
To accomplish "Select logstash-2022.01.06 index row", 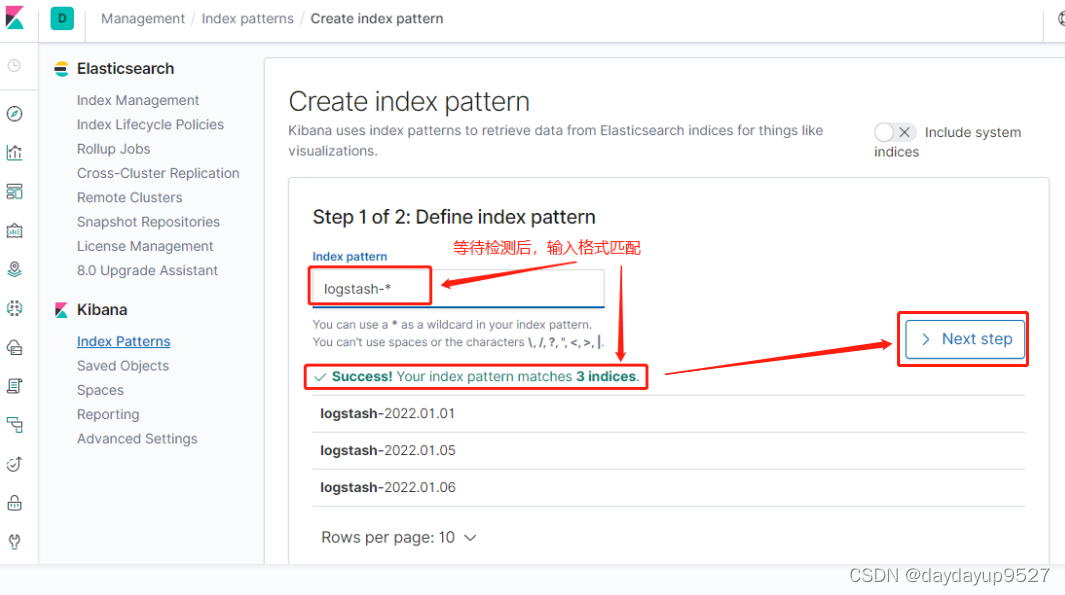I will tap(668, 488).
